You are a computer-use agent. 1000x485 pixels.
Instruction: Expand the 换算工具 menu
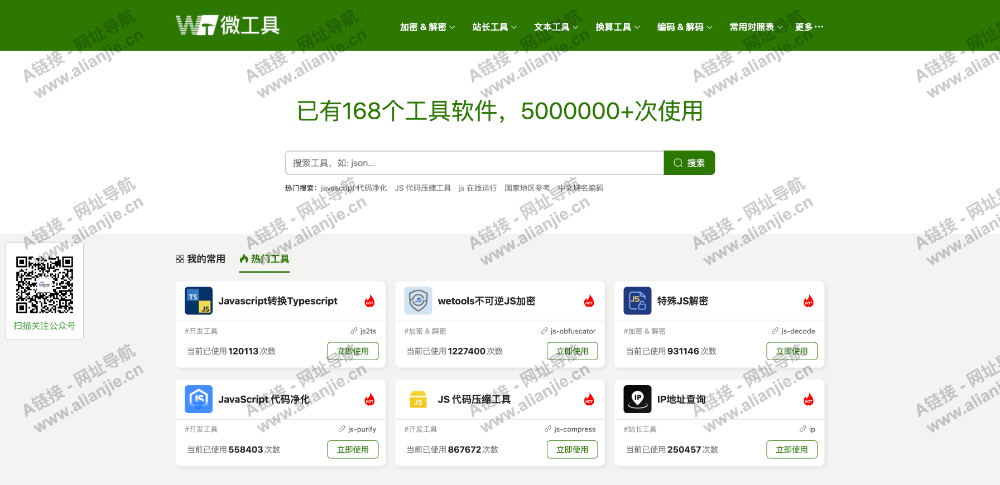pyautogui.click(x=617, y=27)
